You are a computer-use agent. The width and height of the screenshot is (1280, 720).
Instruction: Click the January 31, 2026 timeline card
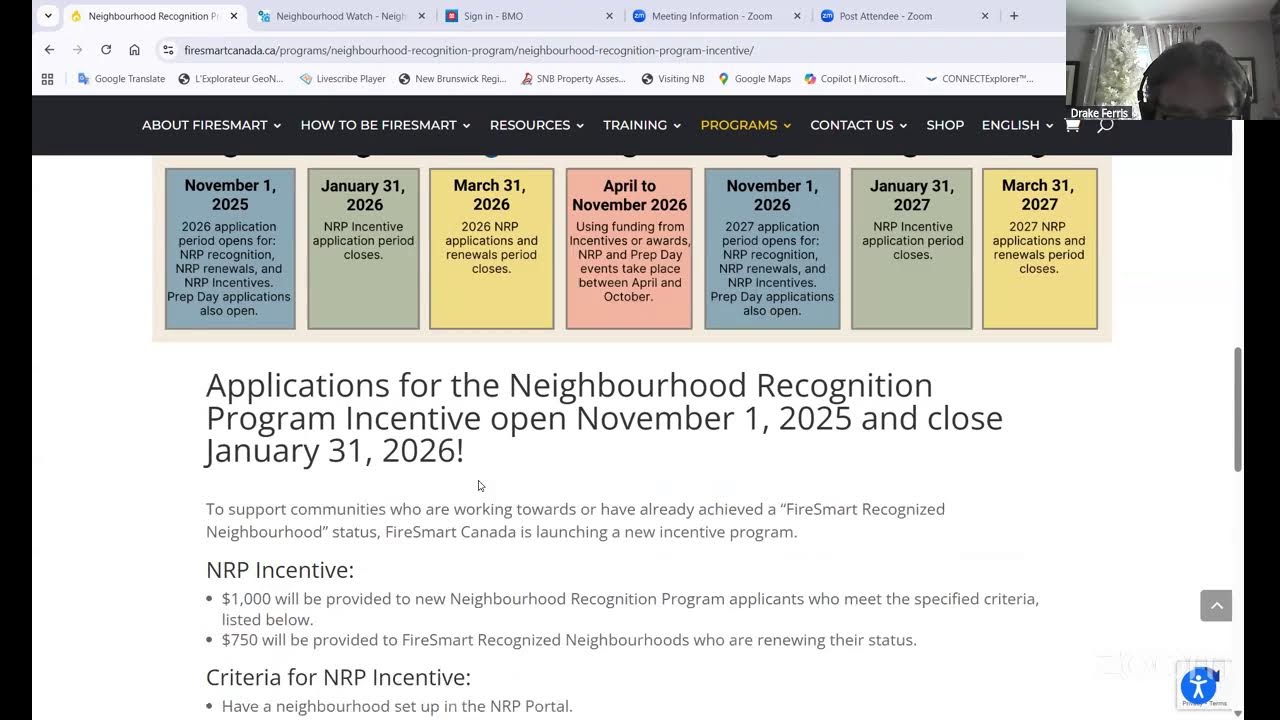coord(363,248)
